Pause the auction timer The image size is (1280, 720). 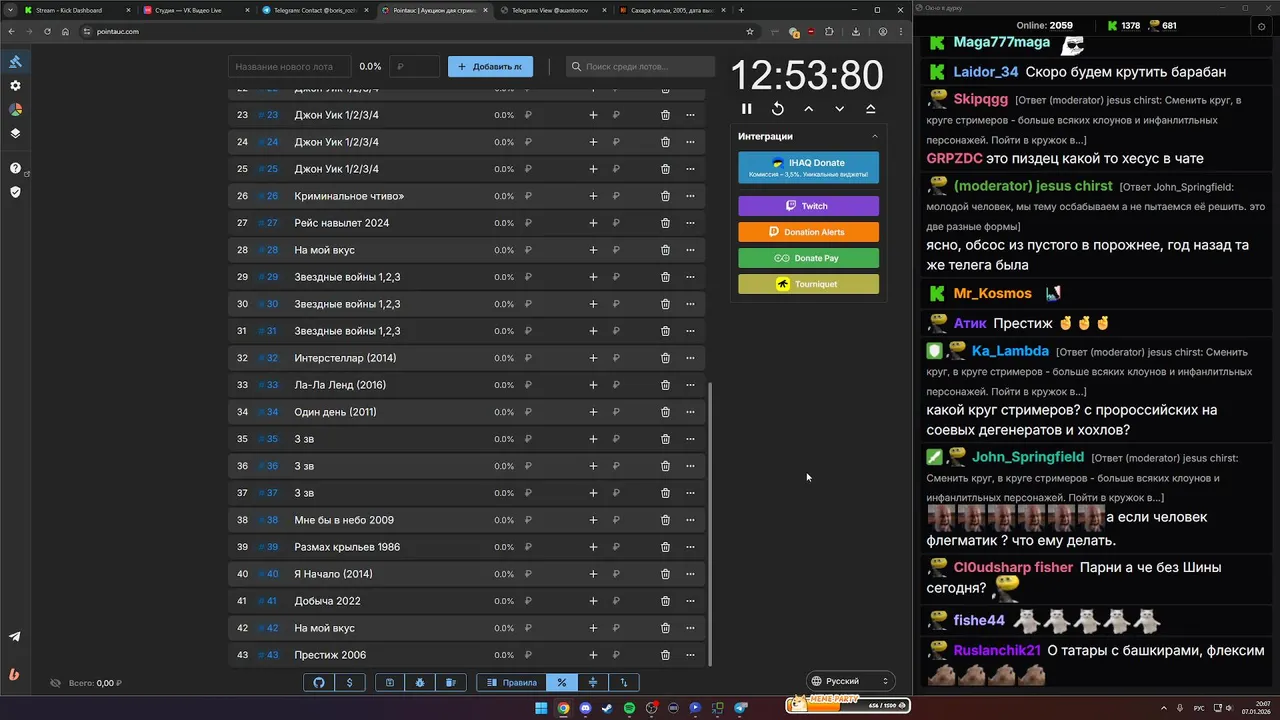pos(746,109)
